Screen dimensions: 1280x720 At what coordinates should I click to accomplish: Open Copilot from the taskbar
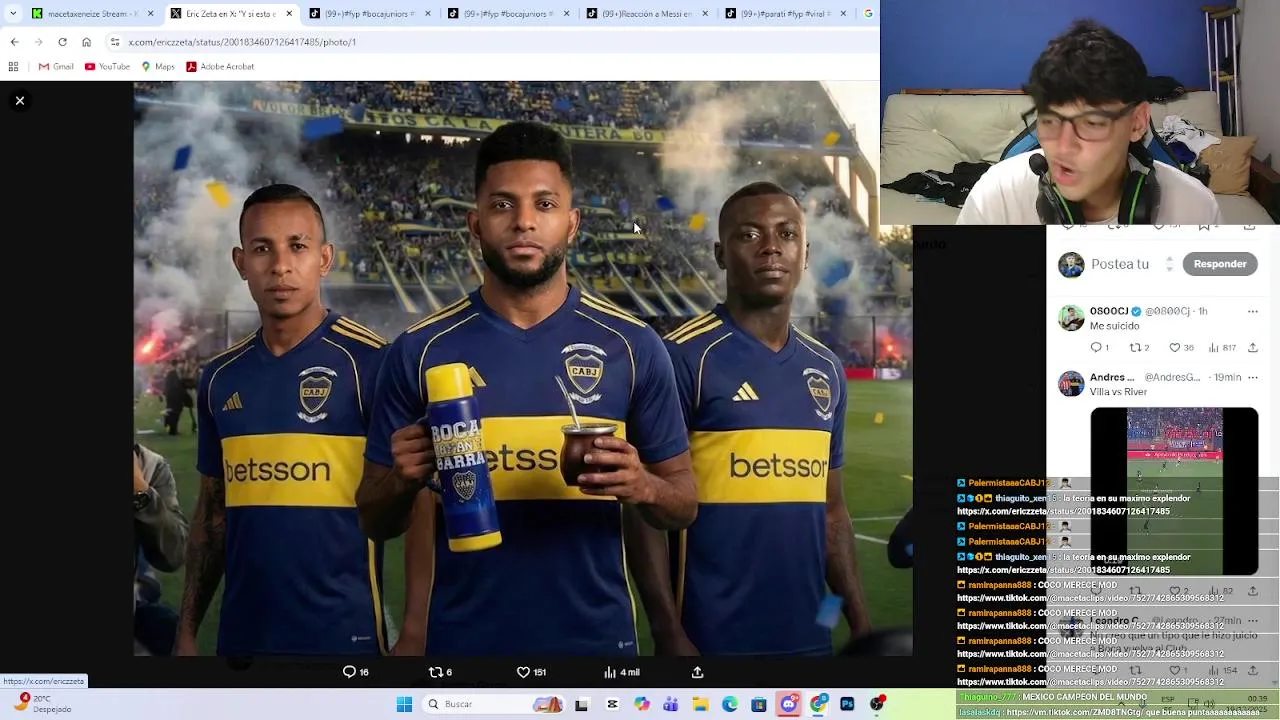point(642,704)
